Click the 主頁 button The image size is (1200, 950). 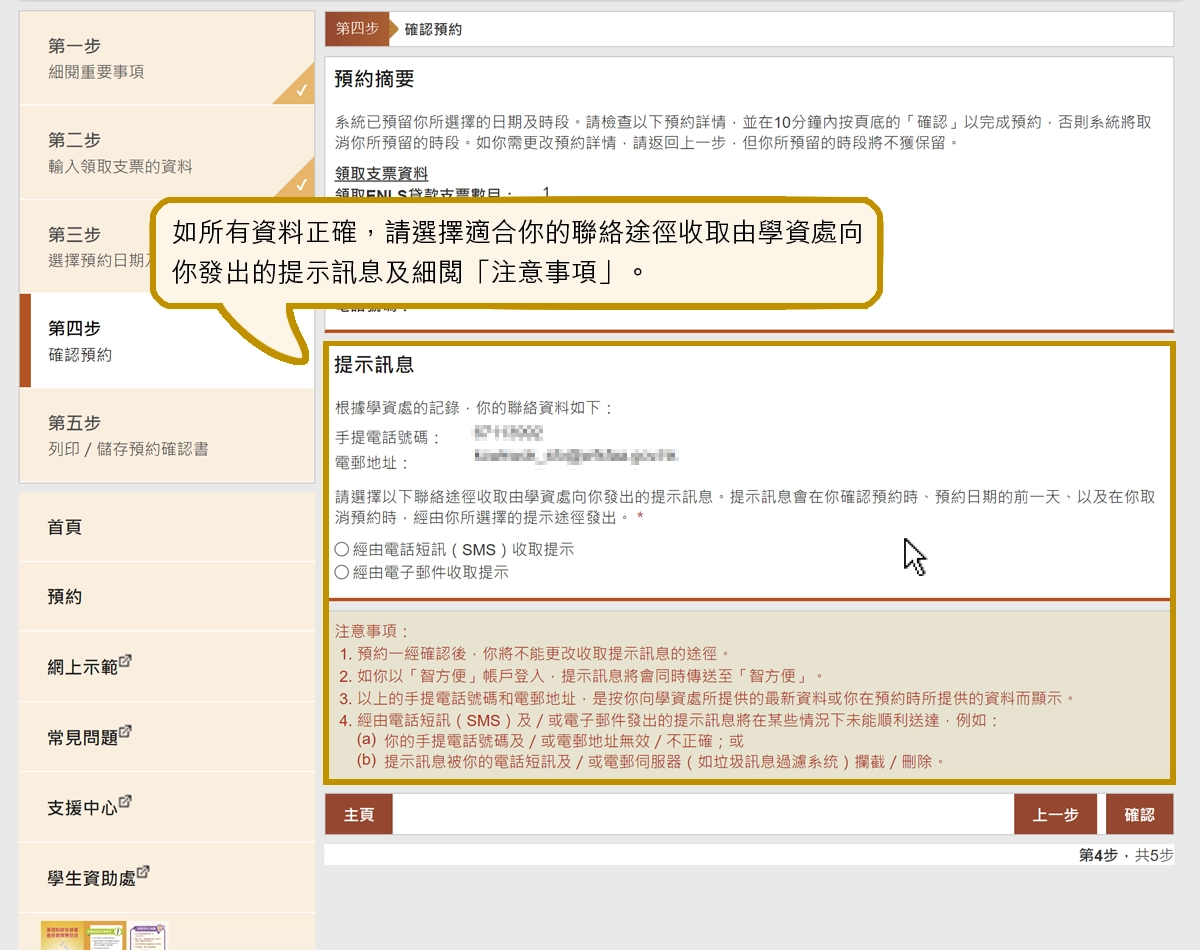tap(358, 814)
